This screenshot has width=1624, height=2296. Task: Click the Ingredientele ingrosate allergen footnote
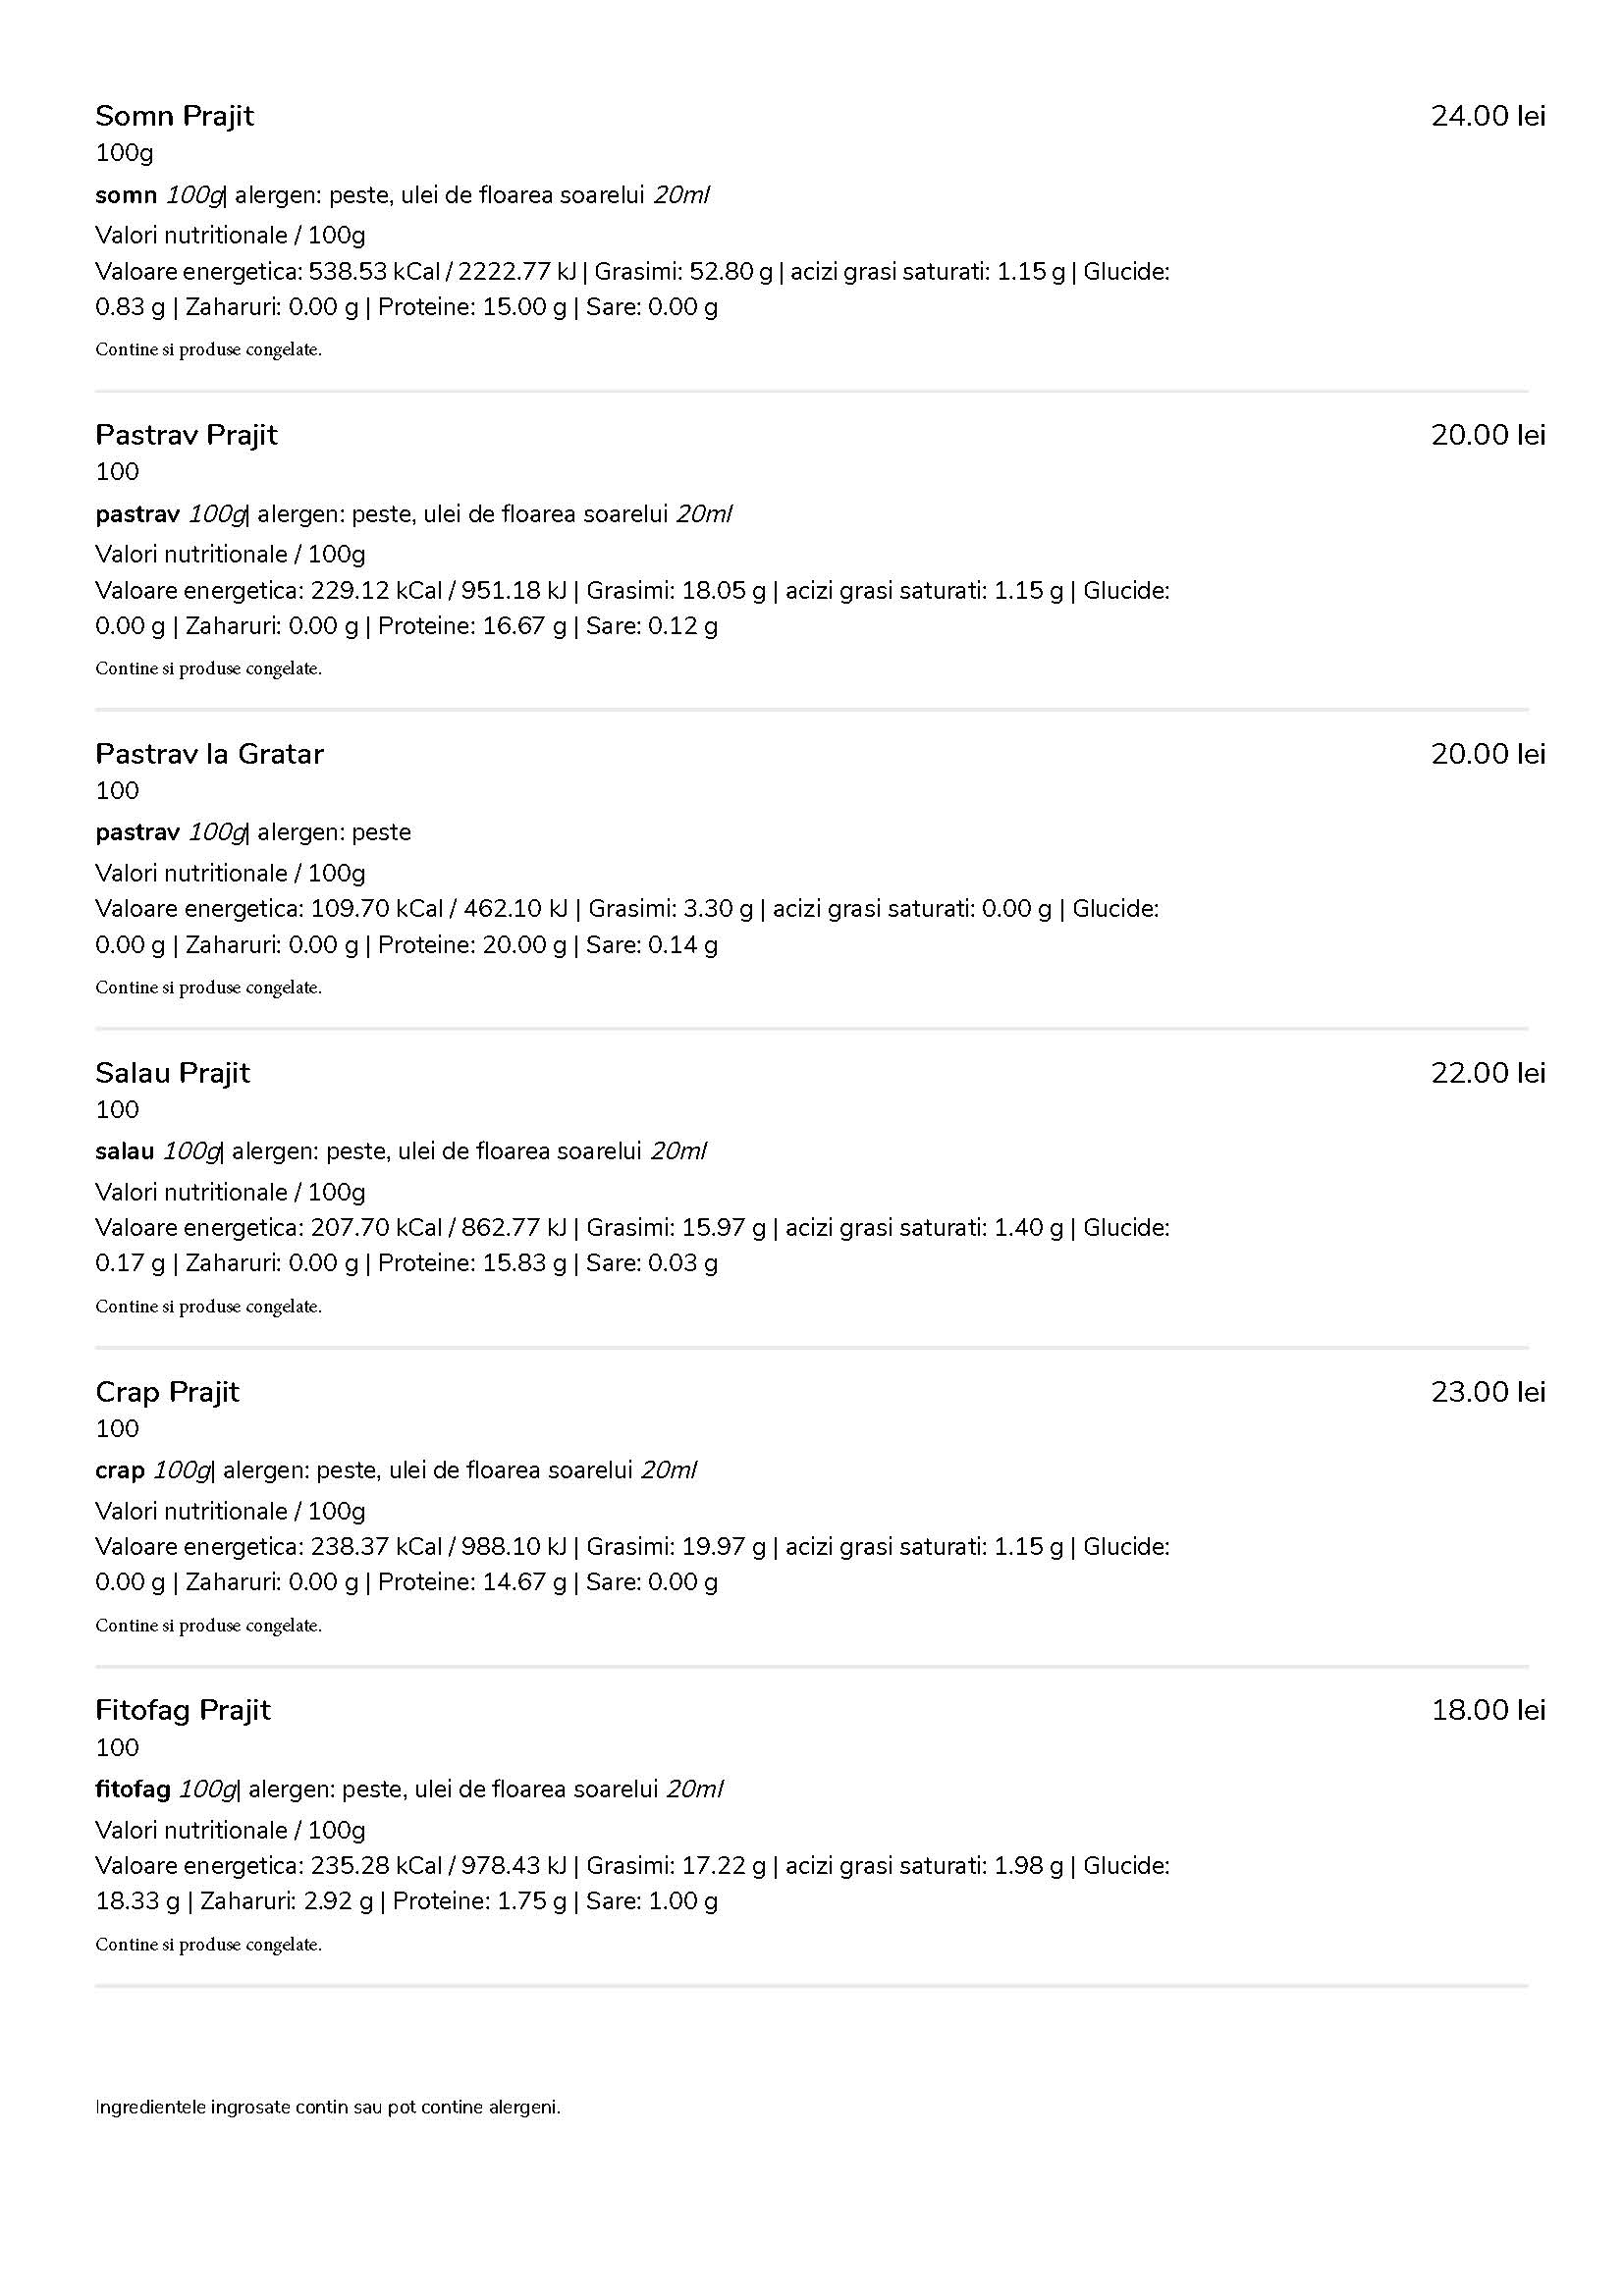click(x=328, y=2107)
